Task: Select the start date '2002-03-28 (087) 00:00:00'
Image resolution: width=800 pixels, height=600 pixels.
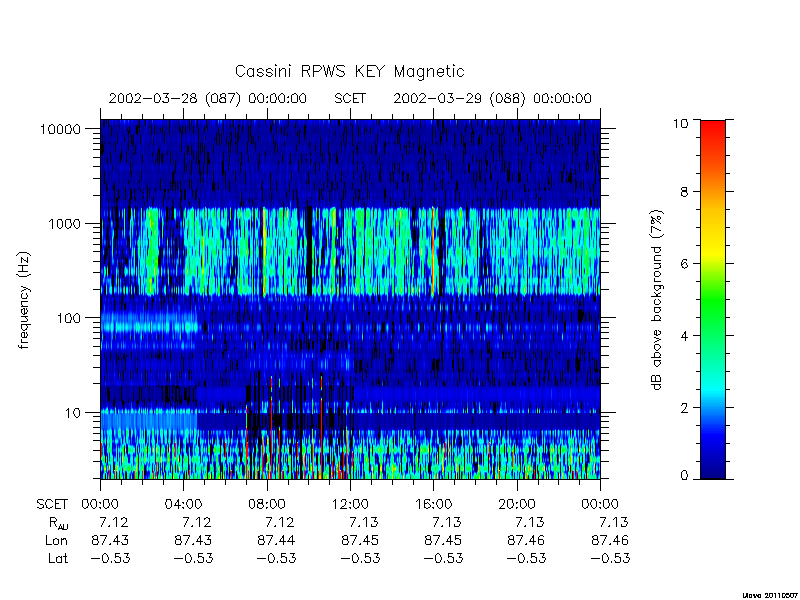Action: coord(208,98)
